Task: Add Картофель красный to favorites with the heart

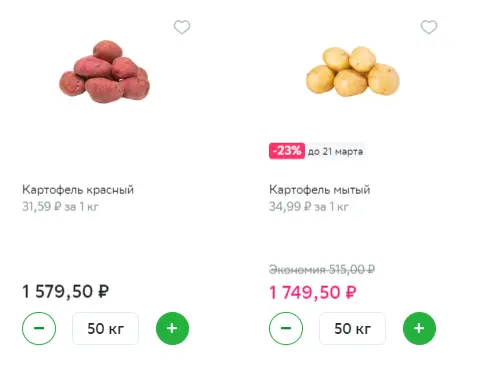Action: [x=182, y=27]
